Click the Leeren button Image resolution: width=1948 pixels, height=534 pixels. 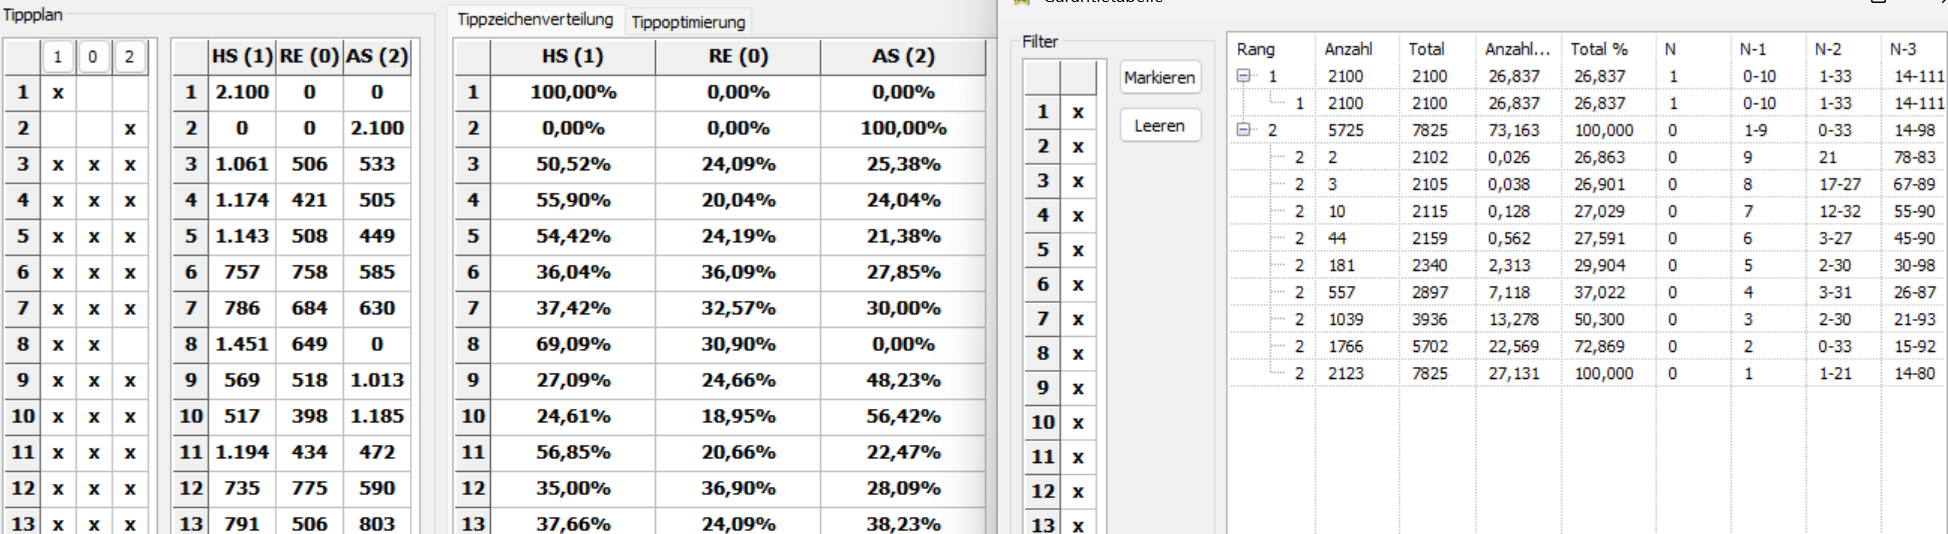tap(1159, 126)
